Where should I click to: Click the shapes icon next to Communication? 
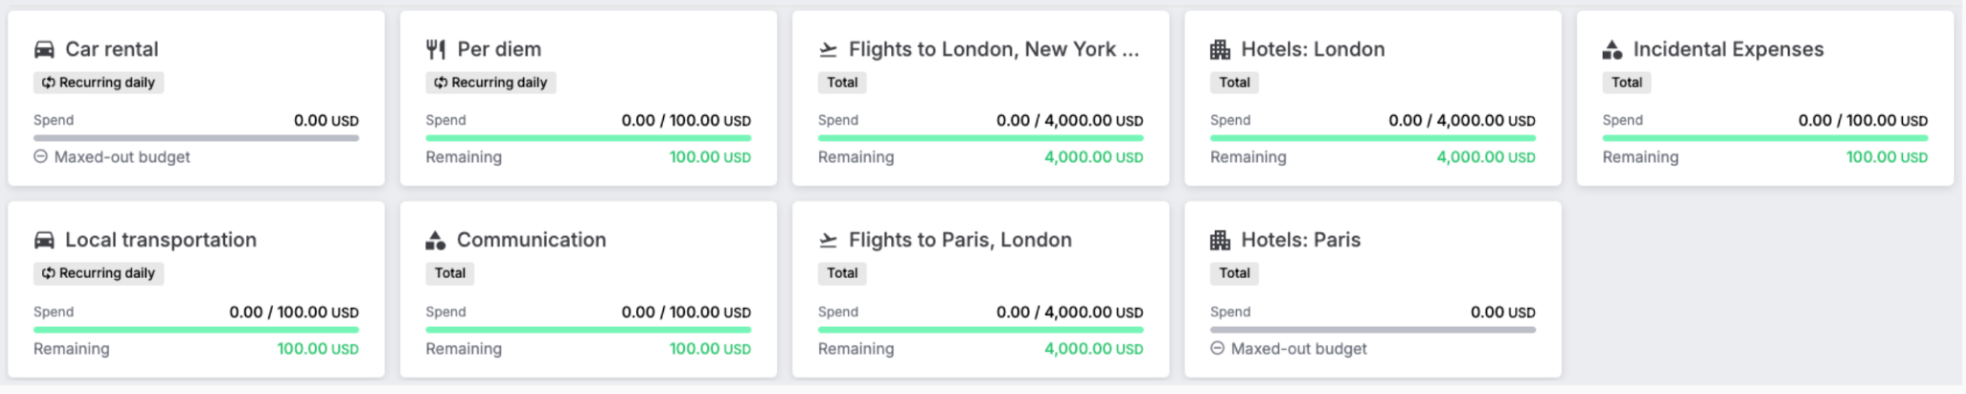tap(436, 240)
